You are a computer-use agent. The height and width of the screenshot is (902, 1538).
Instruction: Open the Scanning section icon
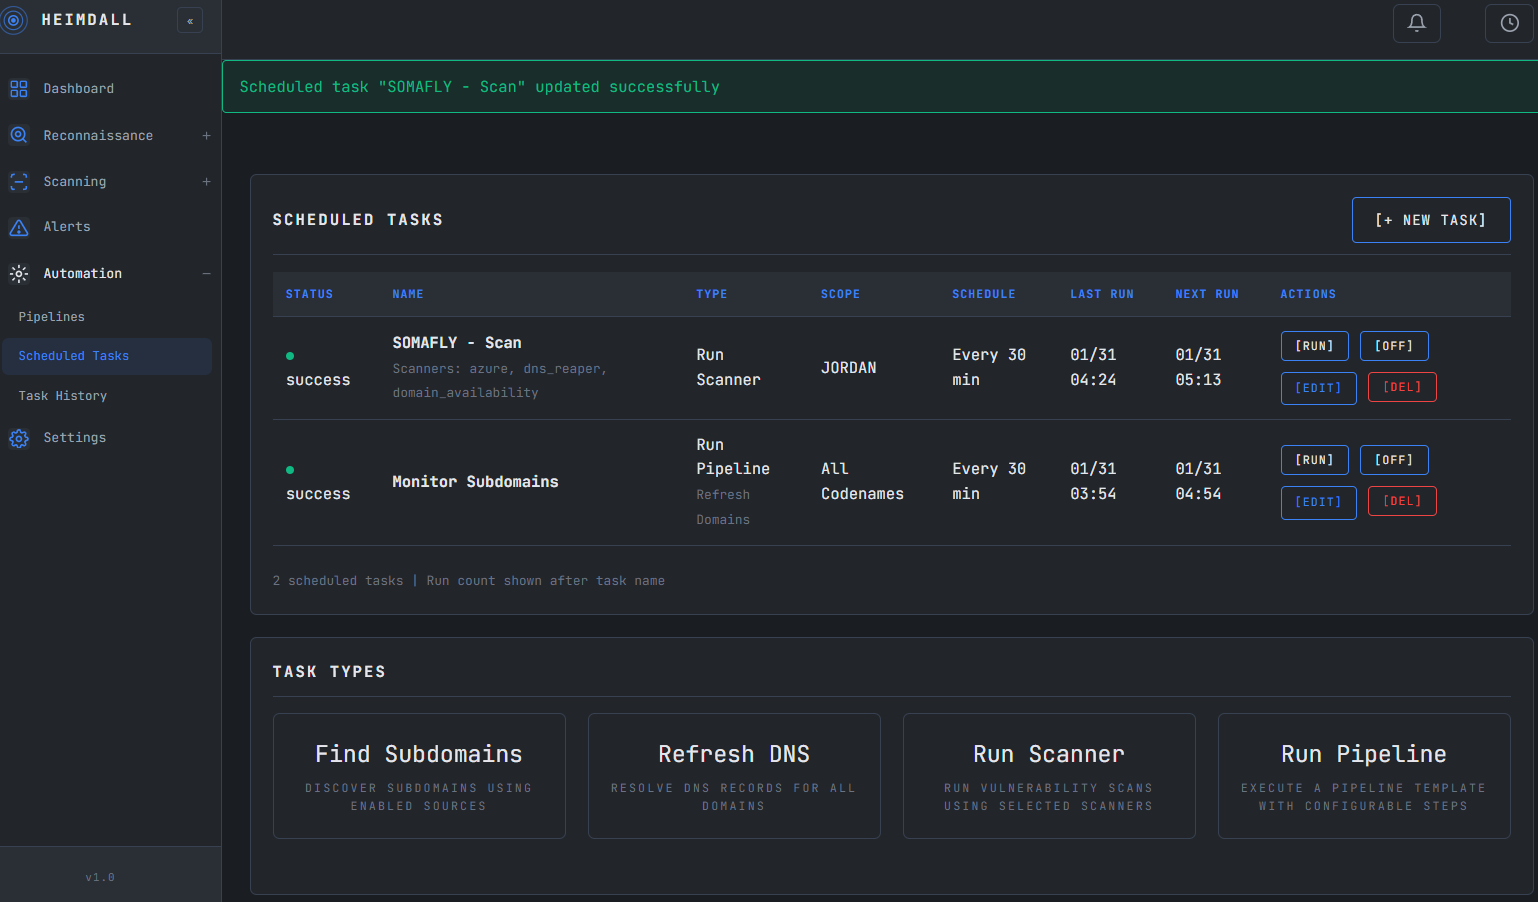18,181
